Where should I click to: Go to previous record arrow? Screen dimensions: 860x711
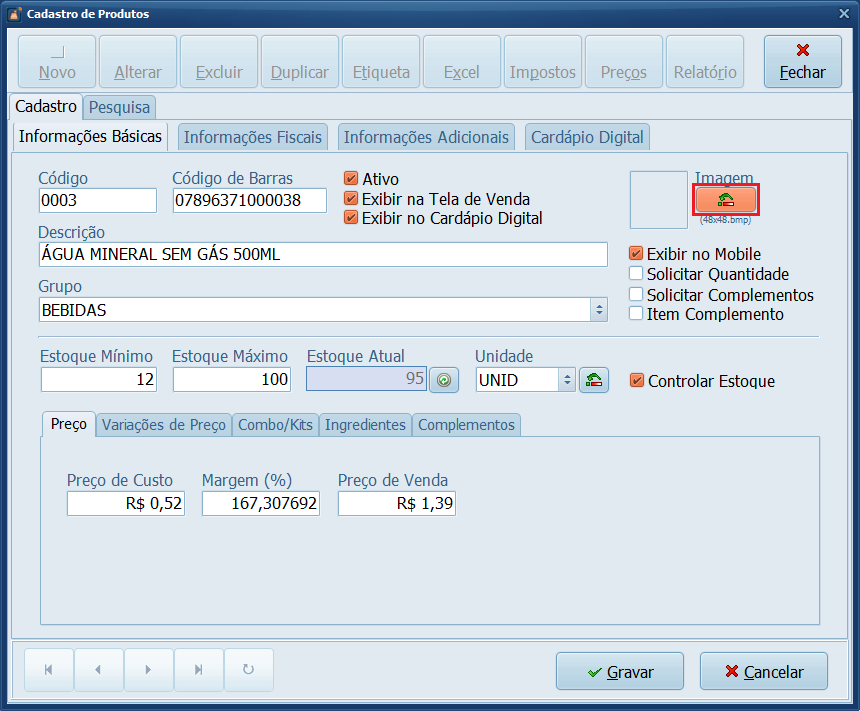pos(98,670)
